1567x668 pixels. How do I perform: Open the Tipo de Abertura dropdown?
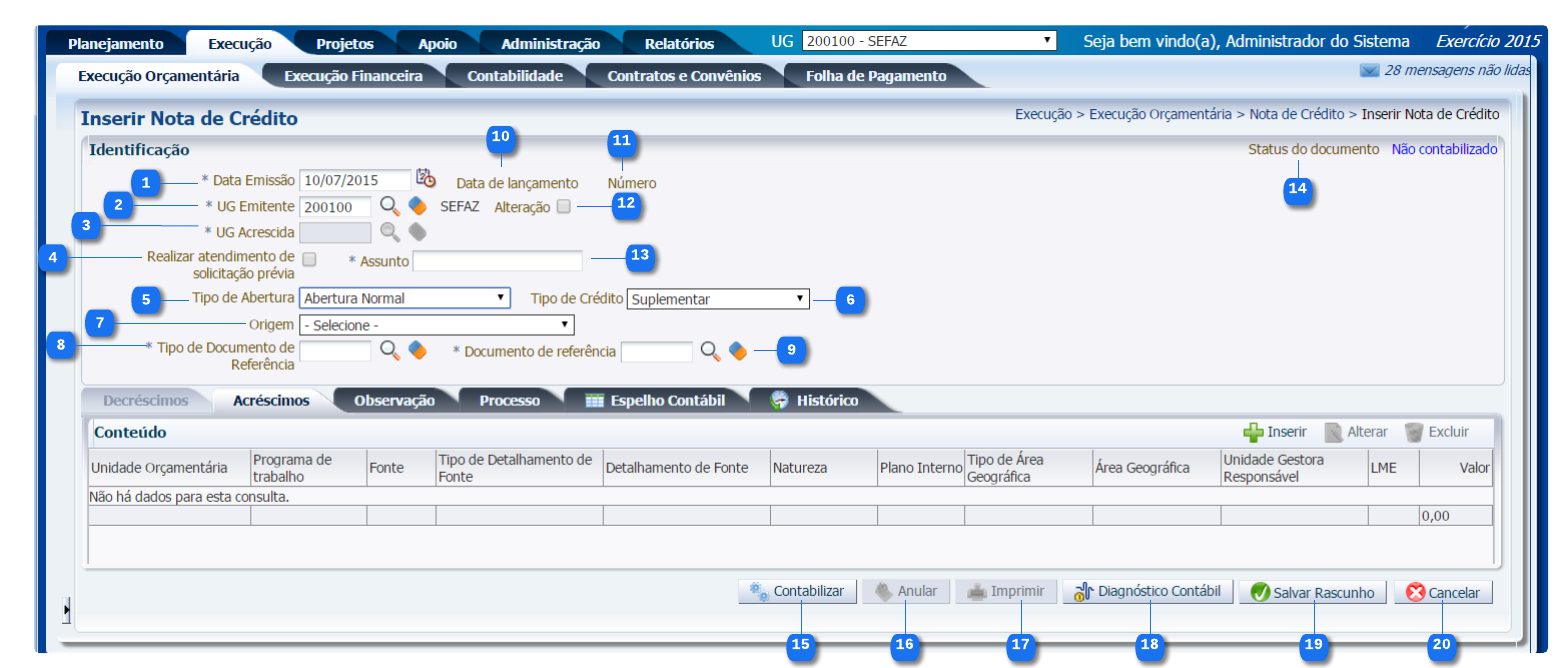(x=404, y=298)
